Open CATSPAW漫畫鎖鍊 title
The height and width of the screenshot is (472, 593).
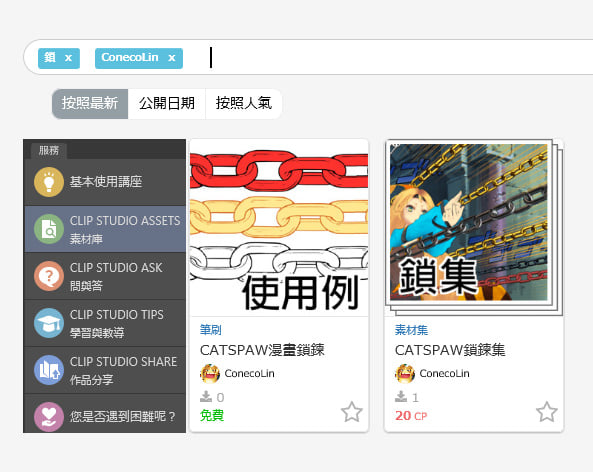pos(262,350)
